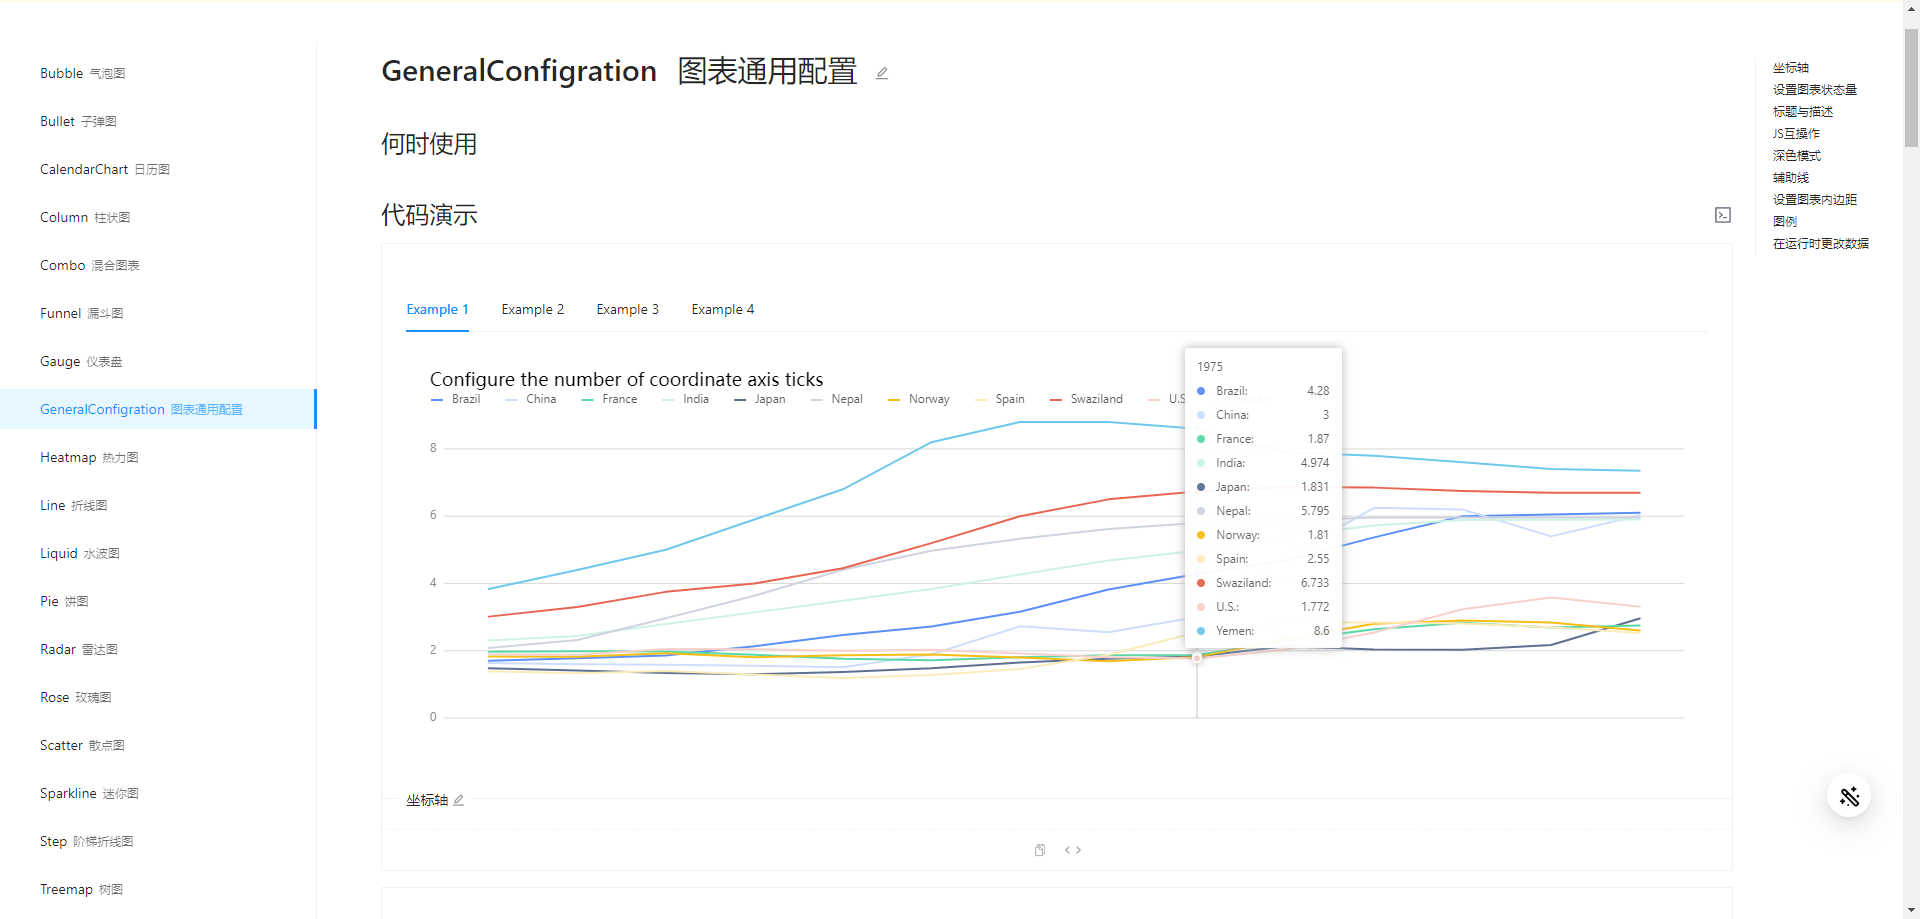Viewport: 1920px width, 919px height.
Task: Toggle the Norway legend item
Action: pyautogui.click(x=919, y=399)
